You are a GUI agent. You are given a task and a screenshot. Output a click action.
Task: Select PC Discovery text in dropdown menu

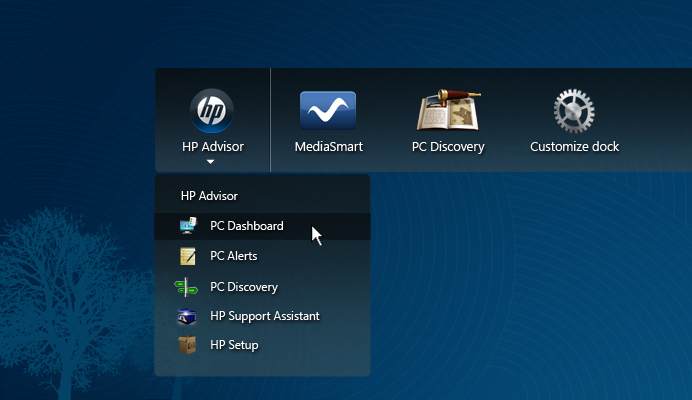[x=243, y=287]
